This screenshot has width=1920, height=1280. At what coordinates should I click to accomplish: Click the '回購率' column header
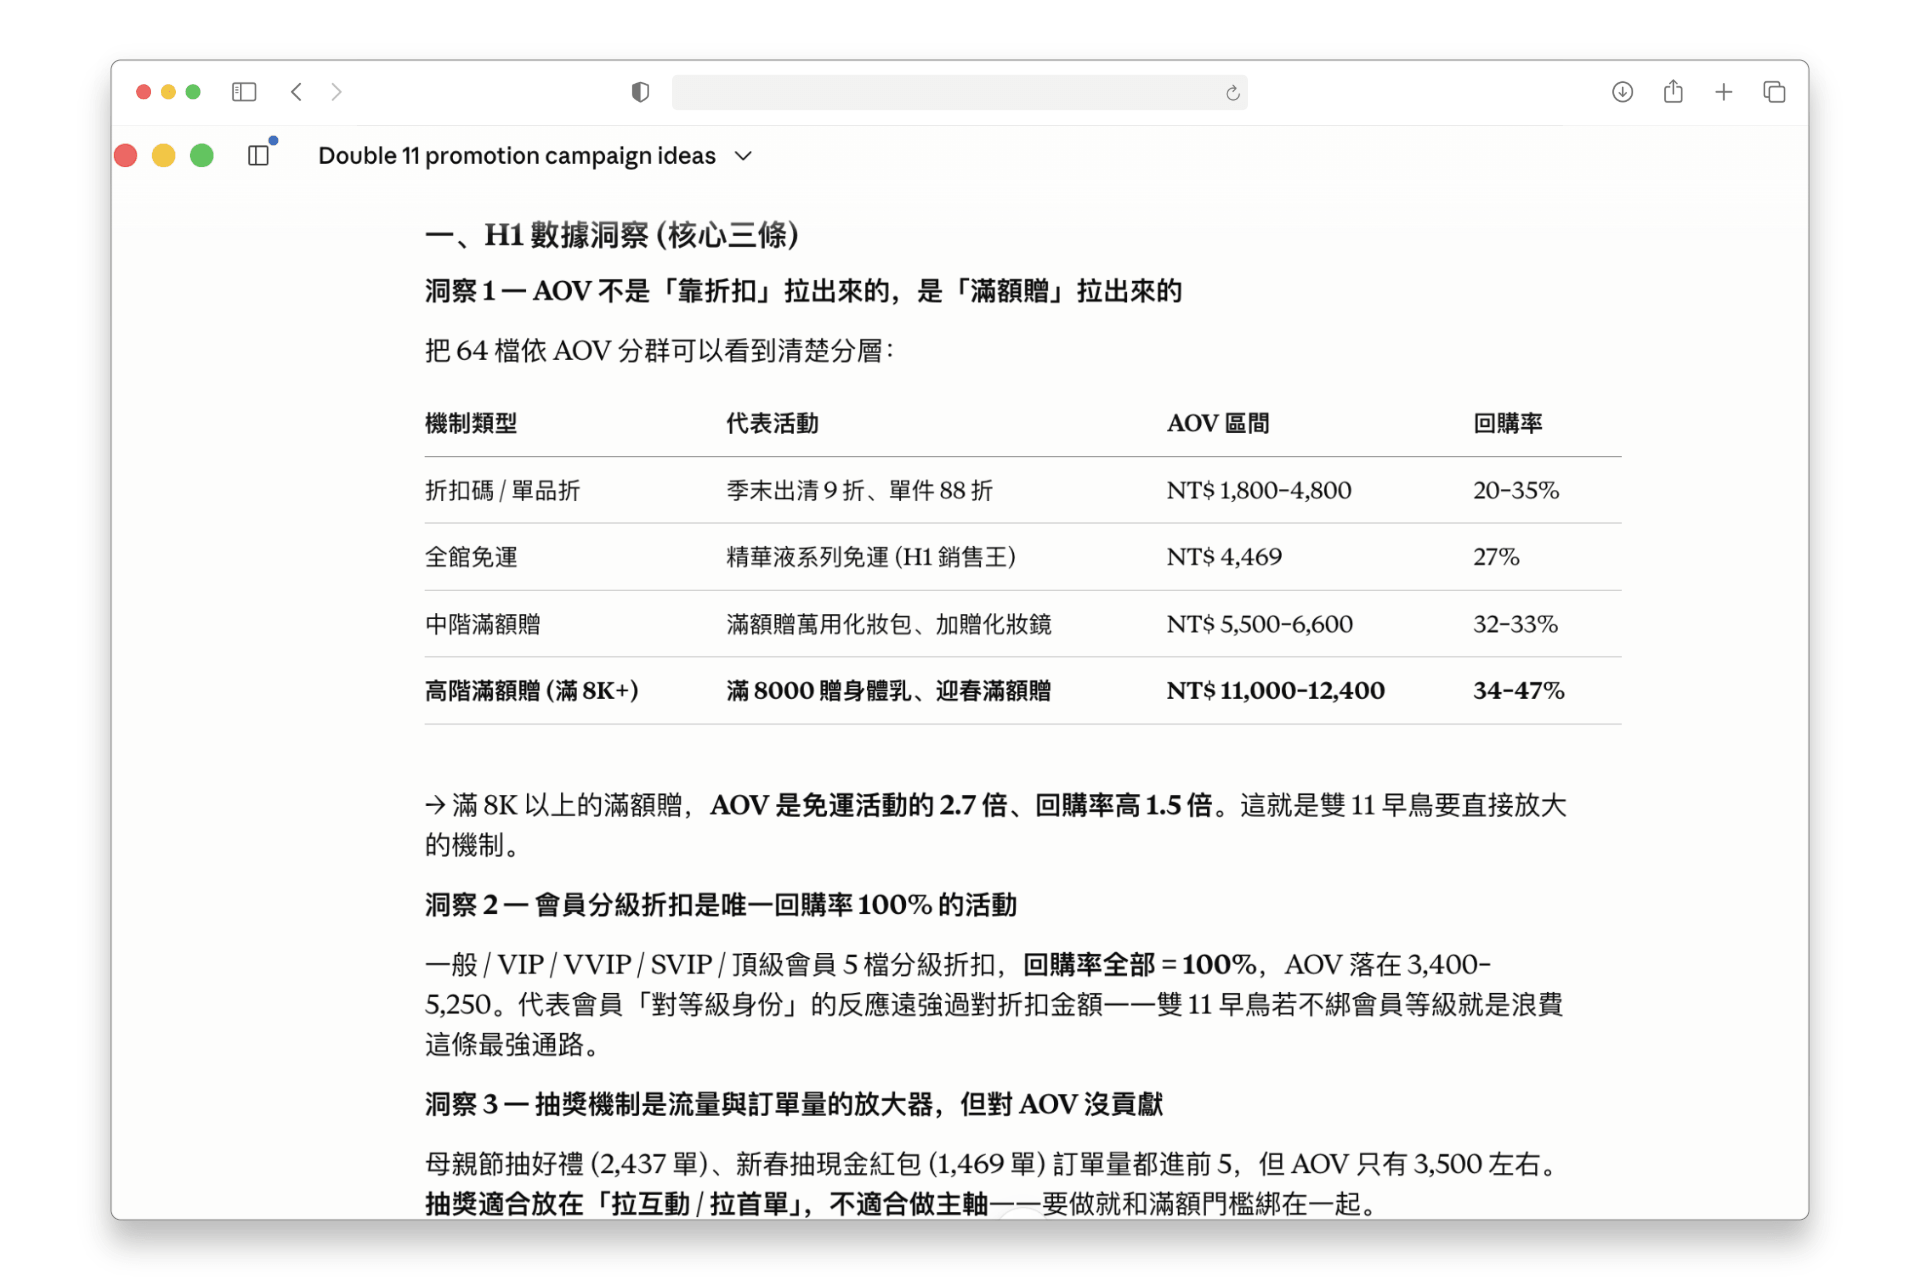tap(1508, 423)
